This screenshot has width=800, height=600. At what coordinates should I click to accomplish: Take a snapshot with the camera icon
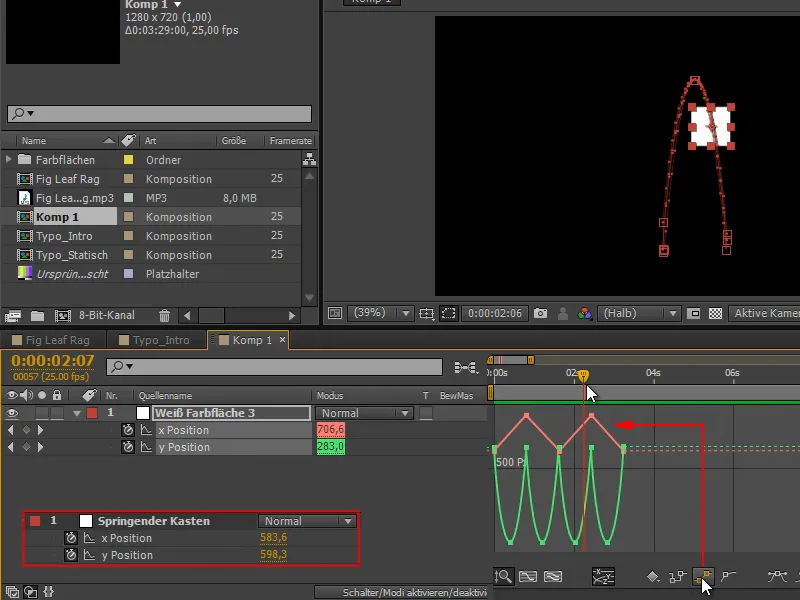click(540, 313)
